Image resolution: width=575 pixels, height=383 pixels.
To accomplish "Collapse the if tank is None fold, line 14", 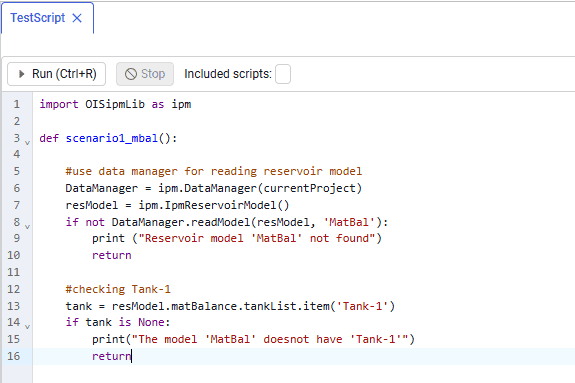I will 27,327.
